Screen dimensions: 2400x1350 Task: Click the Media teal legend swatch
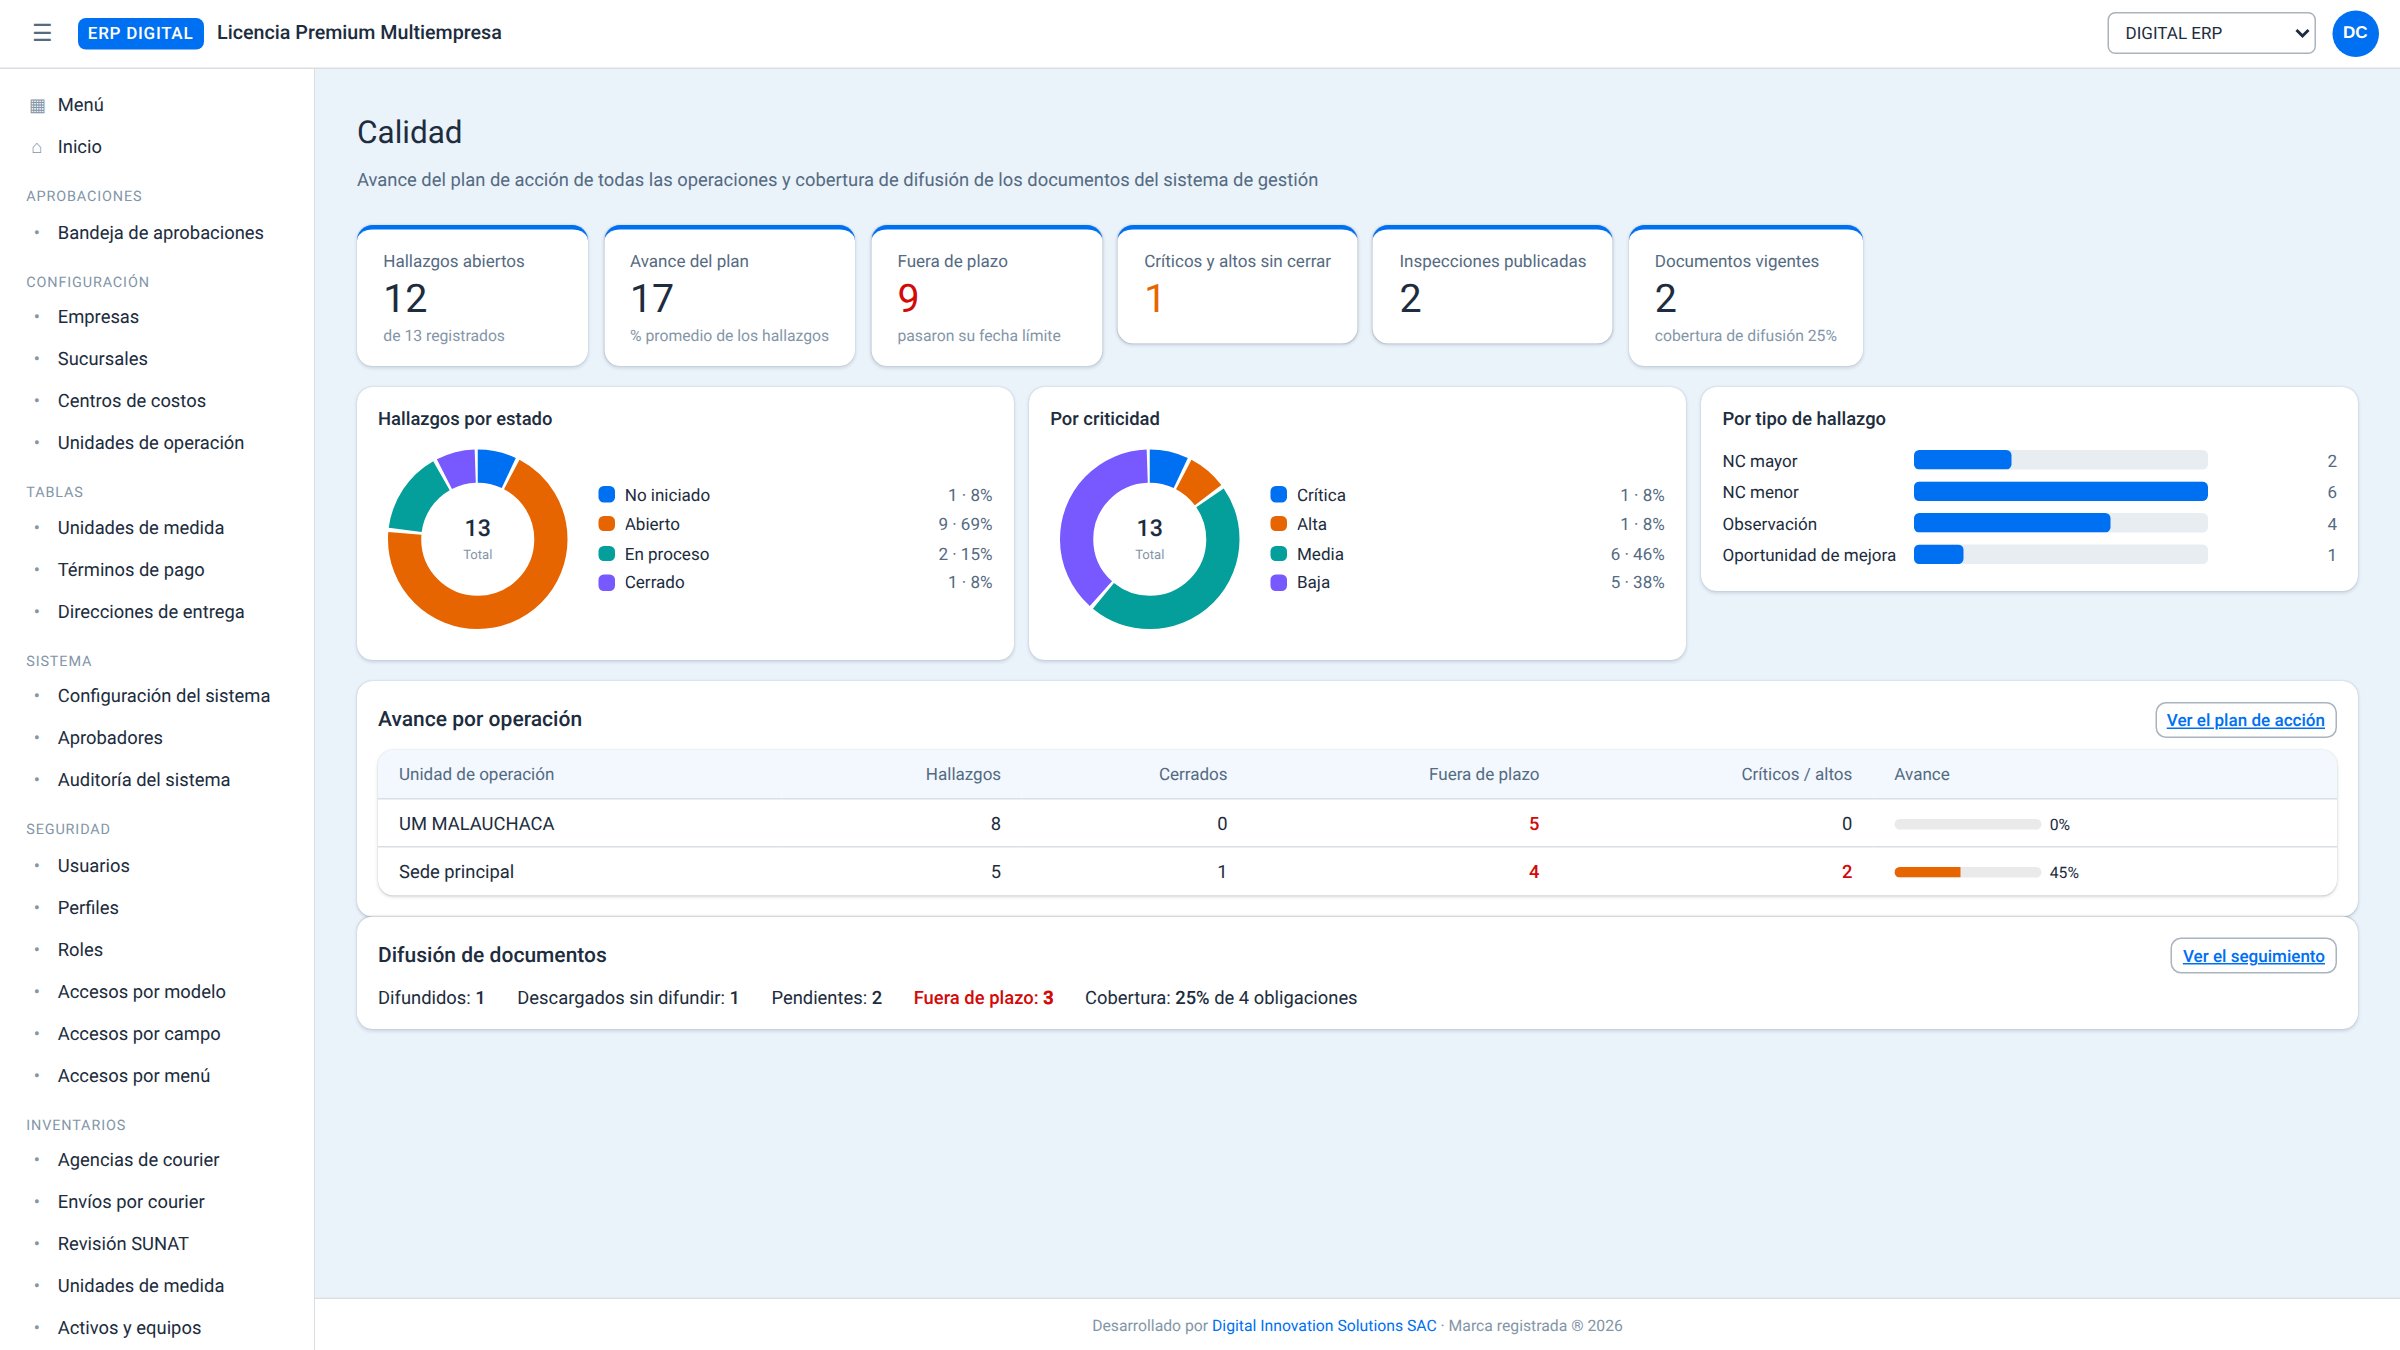click(x=1278, y=554)
